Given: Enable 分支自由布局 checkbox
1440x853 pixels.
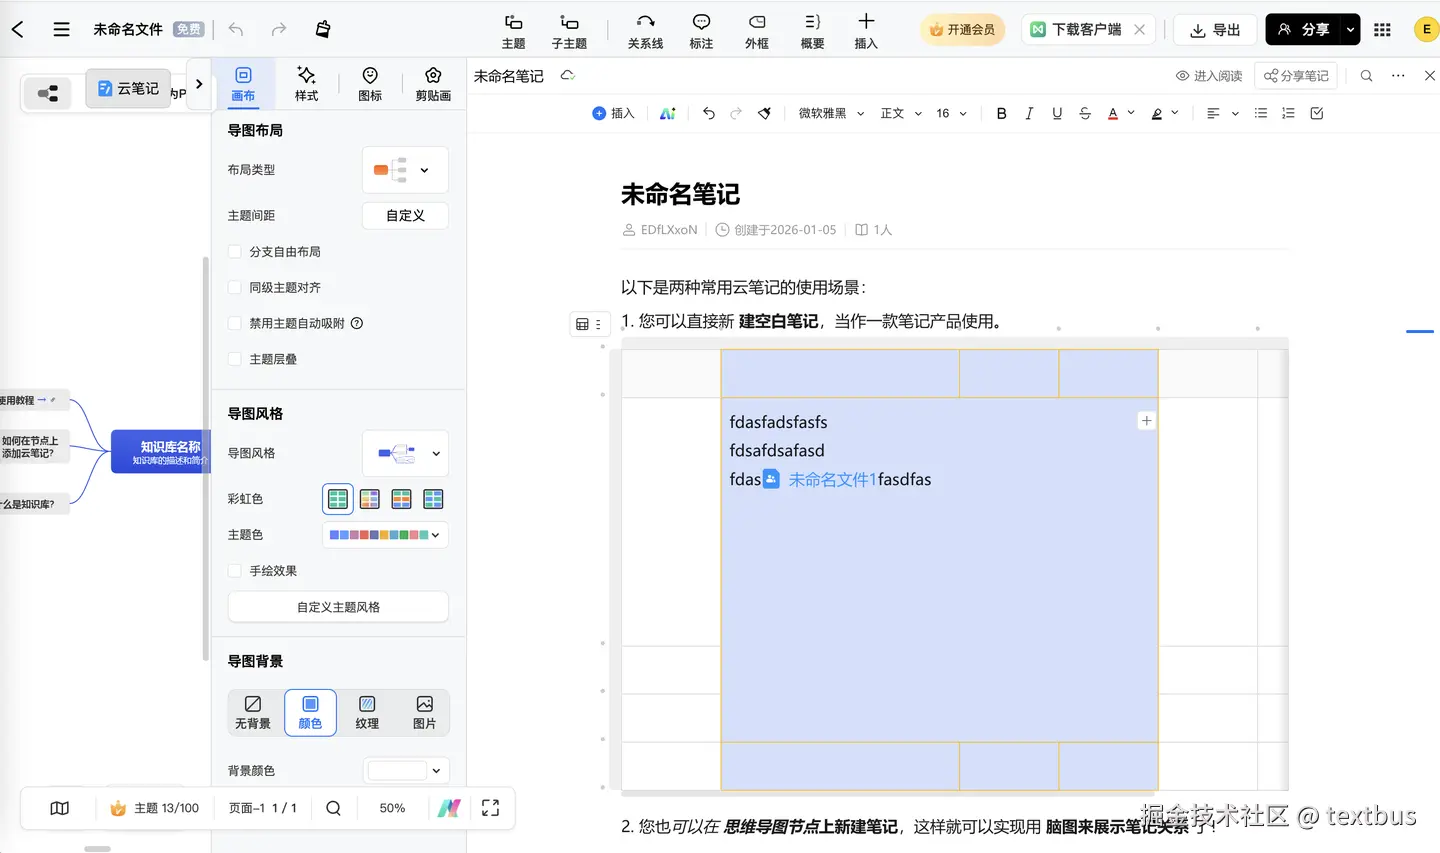Looking at the screenshot, I should [x=235, y=252].
